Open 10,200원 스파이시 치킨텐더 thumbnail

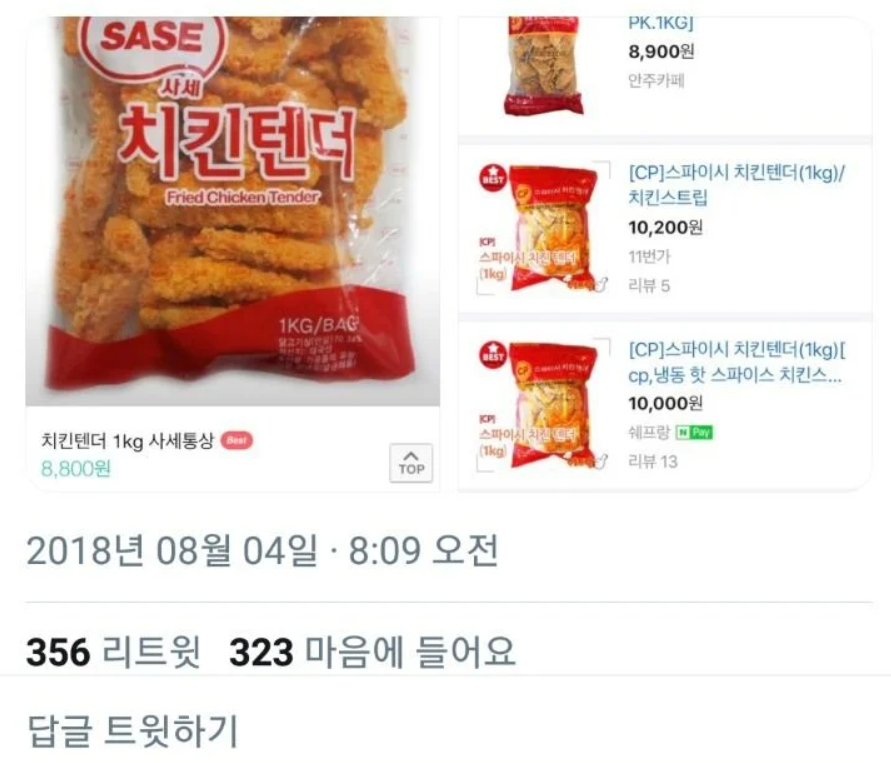543,228
